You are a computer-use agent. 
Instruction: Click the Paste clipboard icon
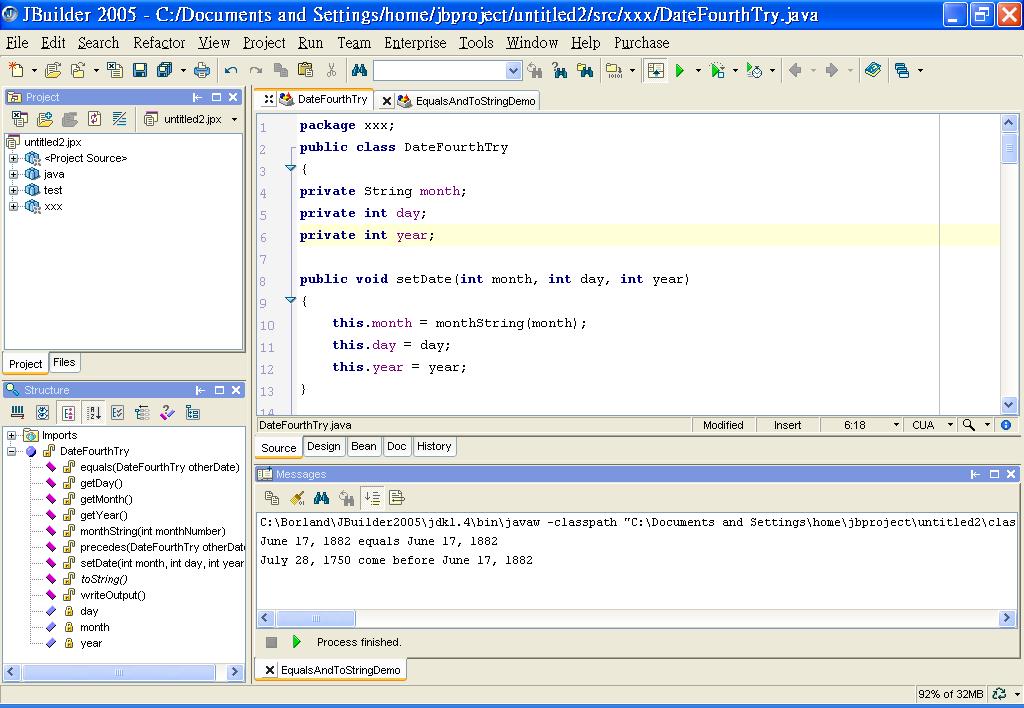pos(306,70)
